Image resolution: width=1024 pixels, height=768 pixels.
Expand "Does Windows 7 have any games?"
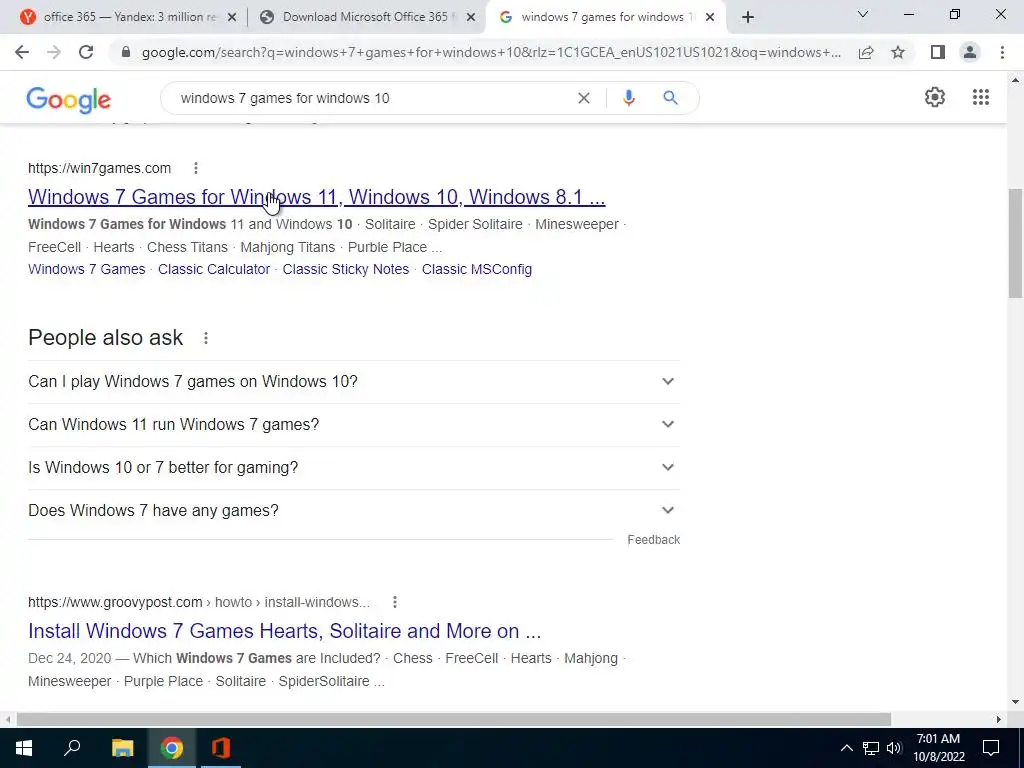tap(354, 511)
